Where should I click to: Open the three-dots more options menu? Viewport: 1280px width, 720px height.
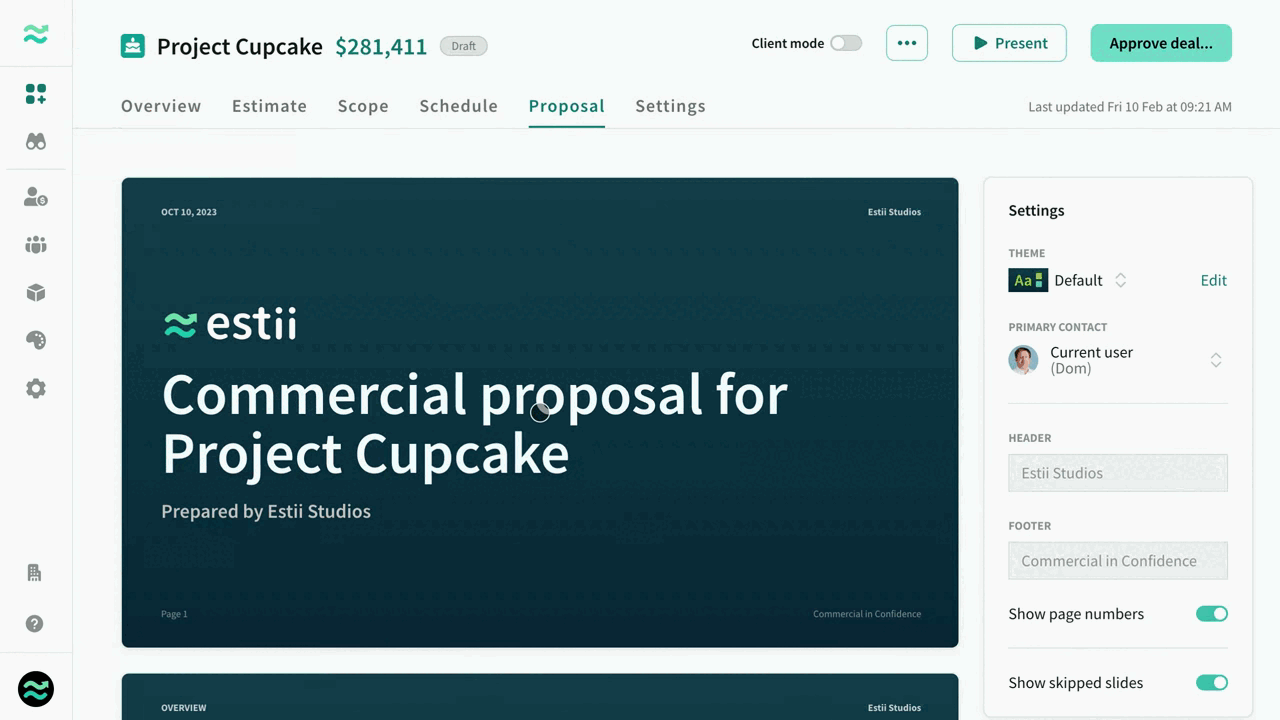907,43
